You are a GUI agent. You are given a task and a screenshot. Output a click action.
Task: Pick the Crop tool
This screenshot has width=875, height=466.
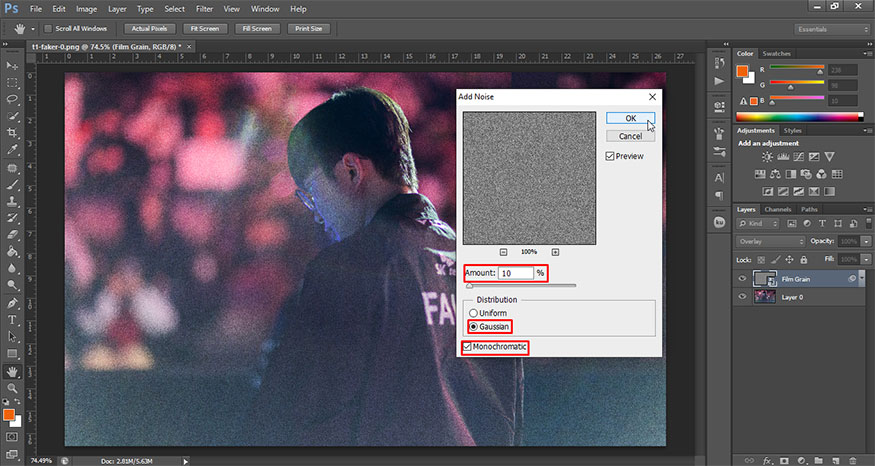[x=12, y=133]
